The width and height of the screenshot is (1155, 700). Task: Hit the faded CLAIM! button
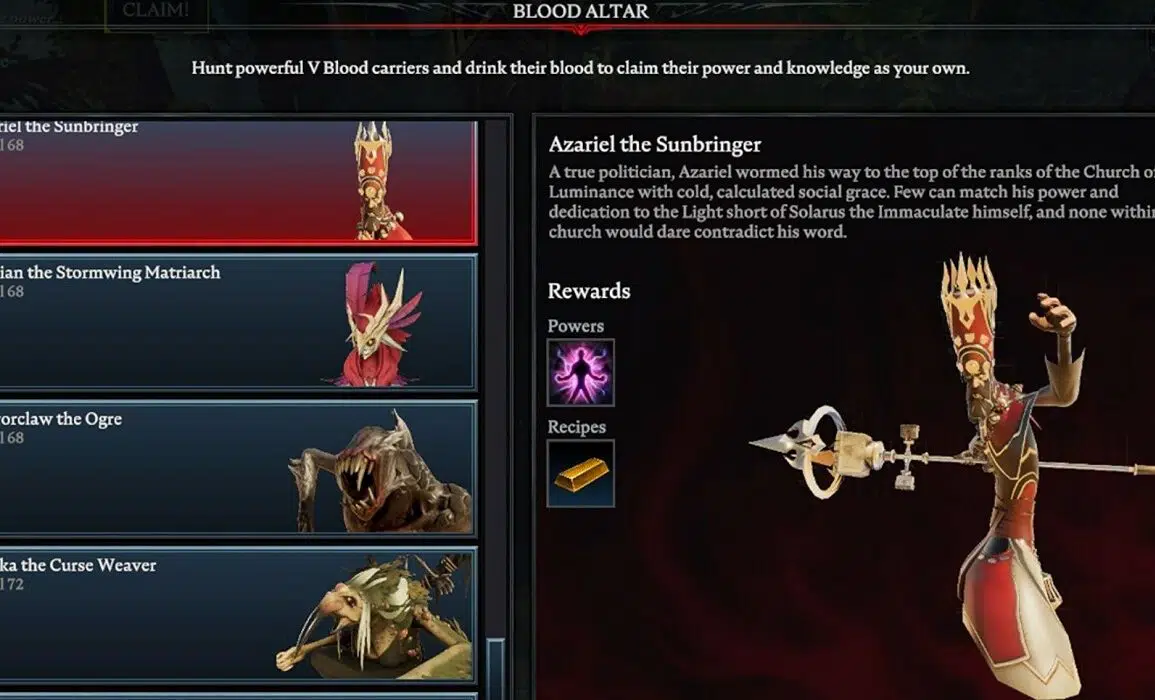pos(156,12)
